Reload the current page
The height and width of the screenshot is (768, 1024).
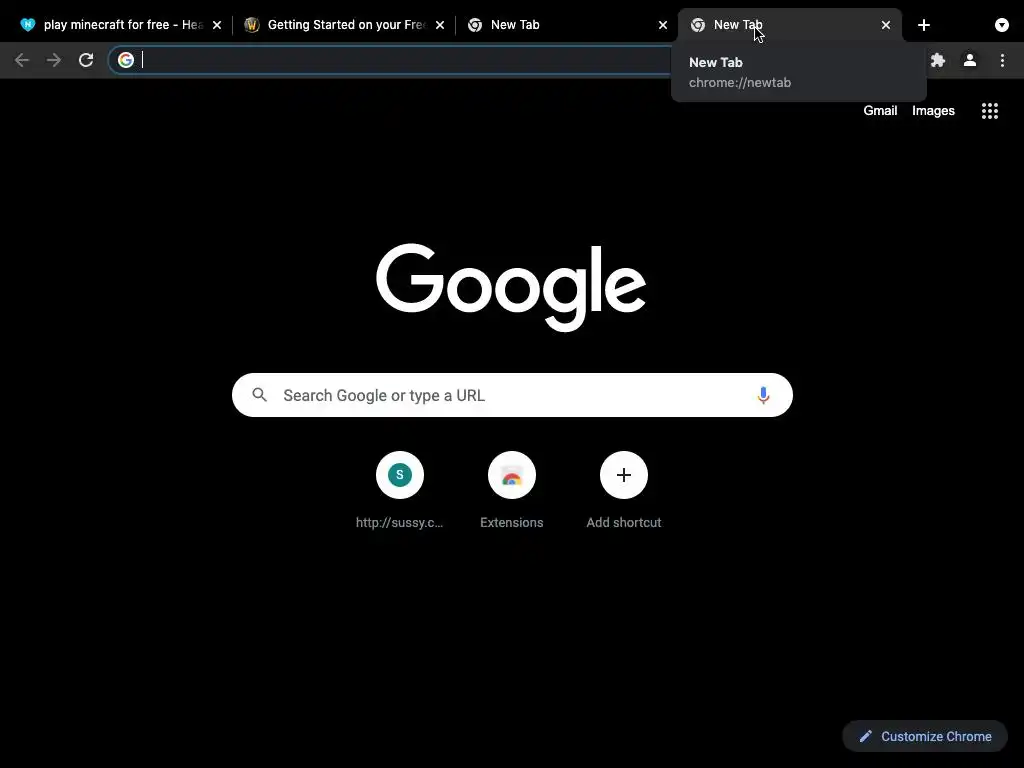(86, 60)
